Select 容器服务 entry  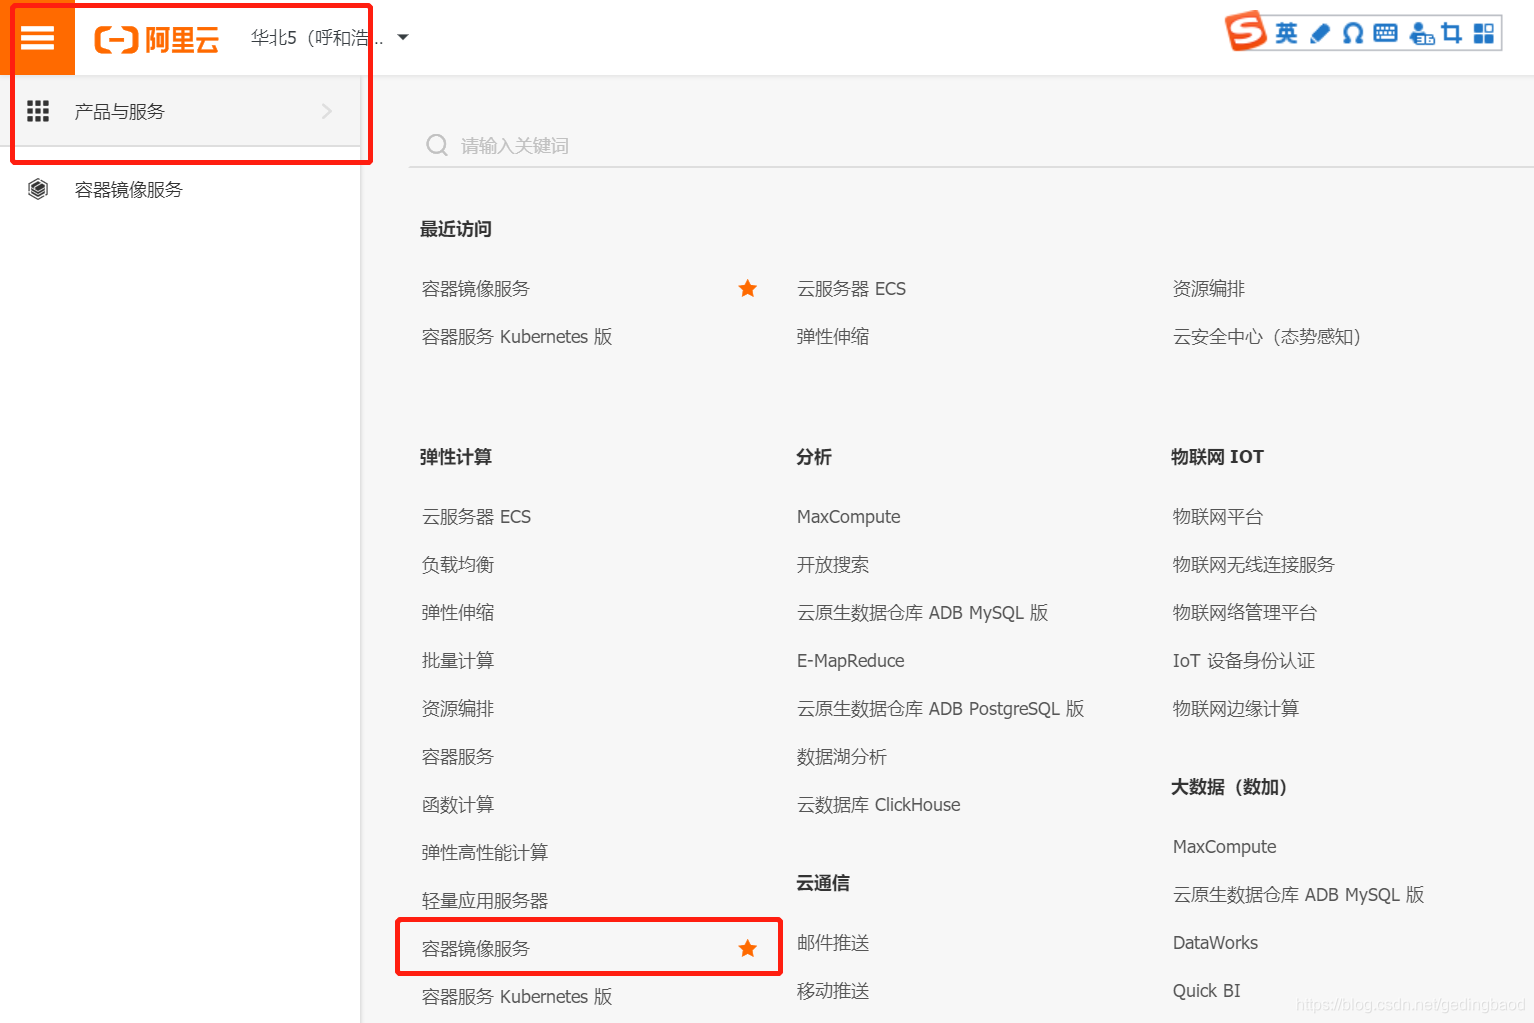pos(458,757)
